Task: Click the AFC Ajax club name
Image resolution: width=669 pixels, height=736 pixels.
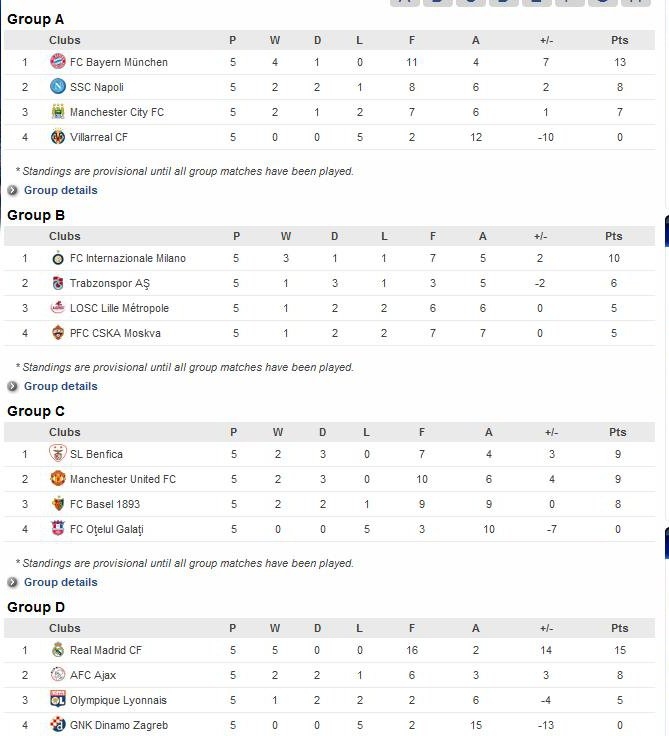Action: [x=93, y=675]
